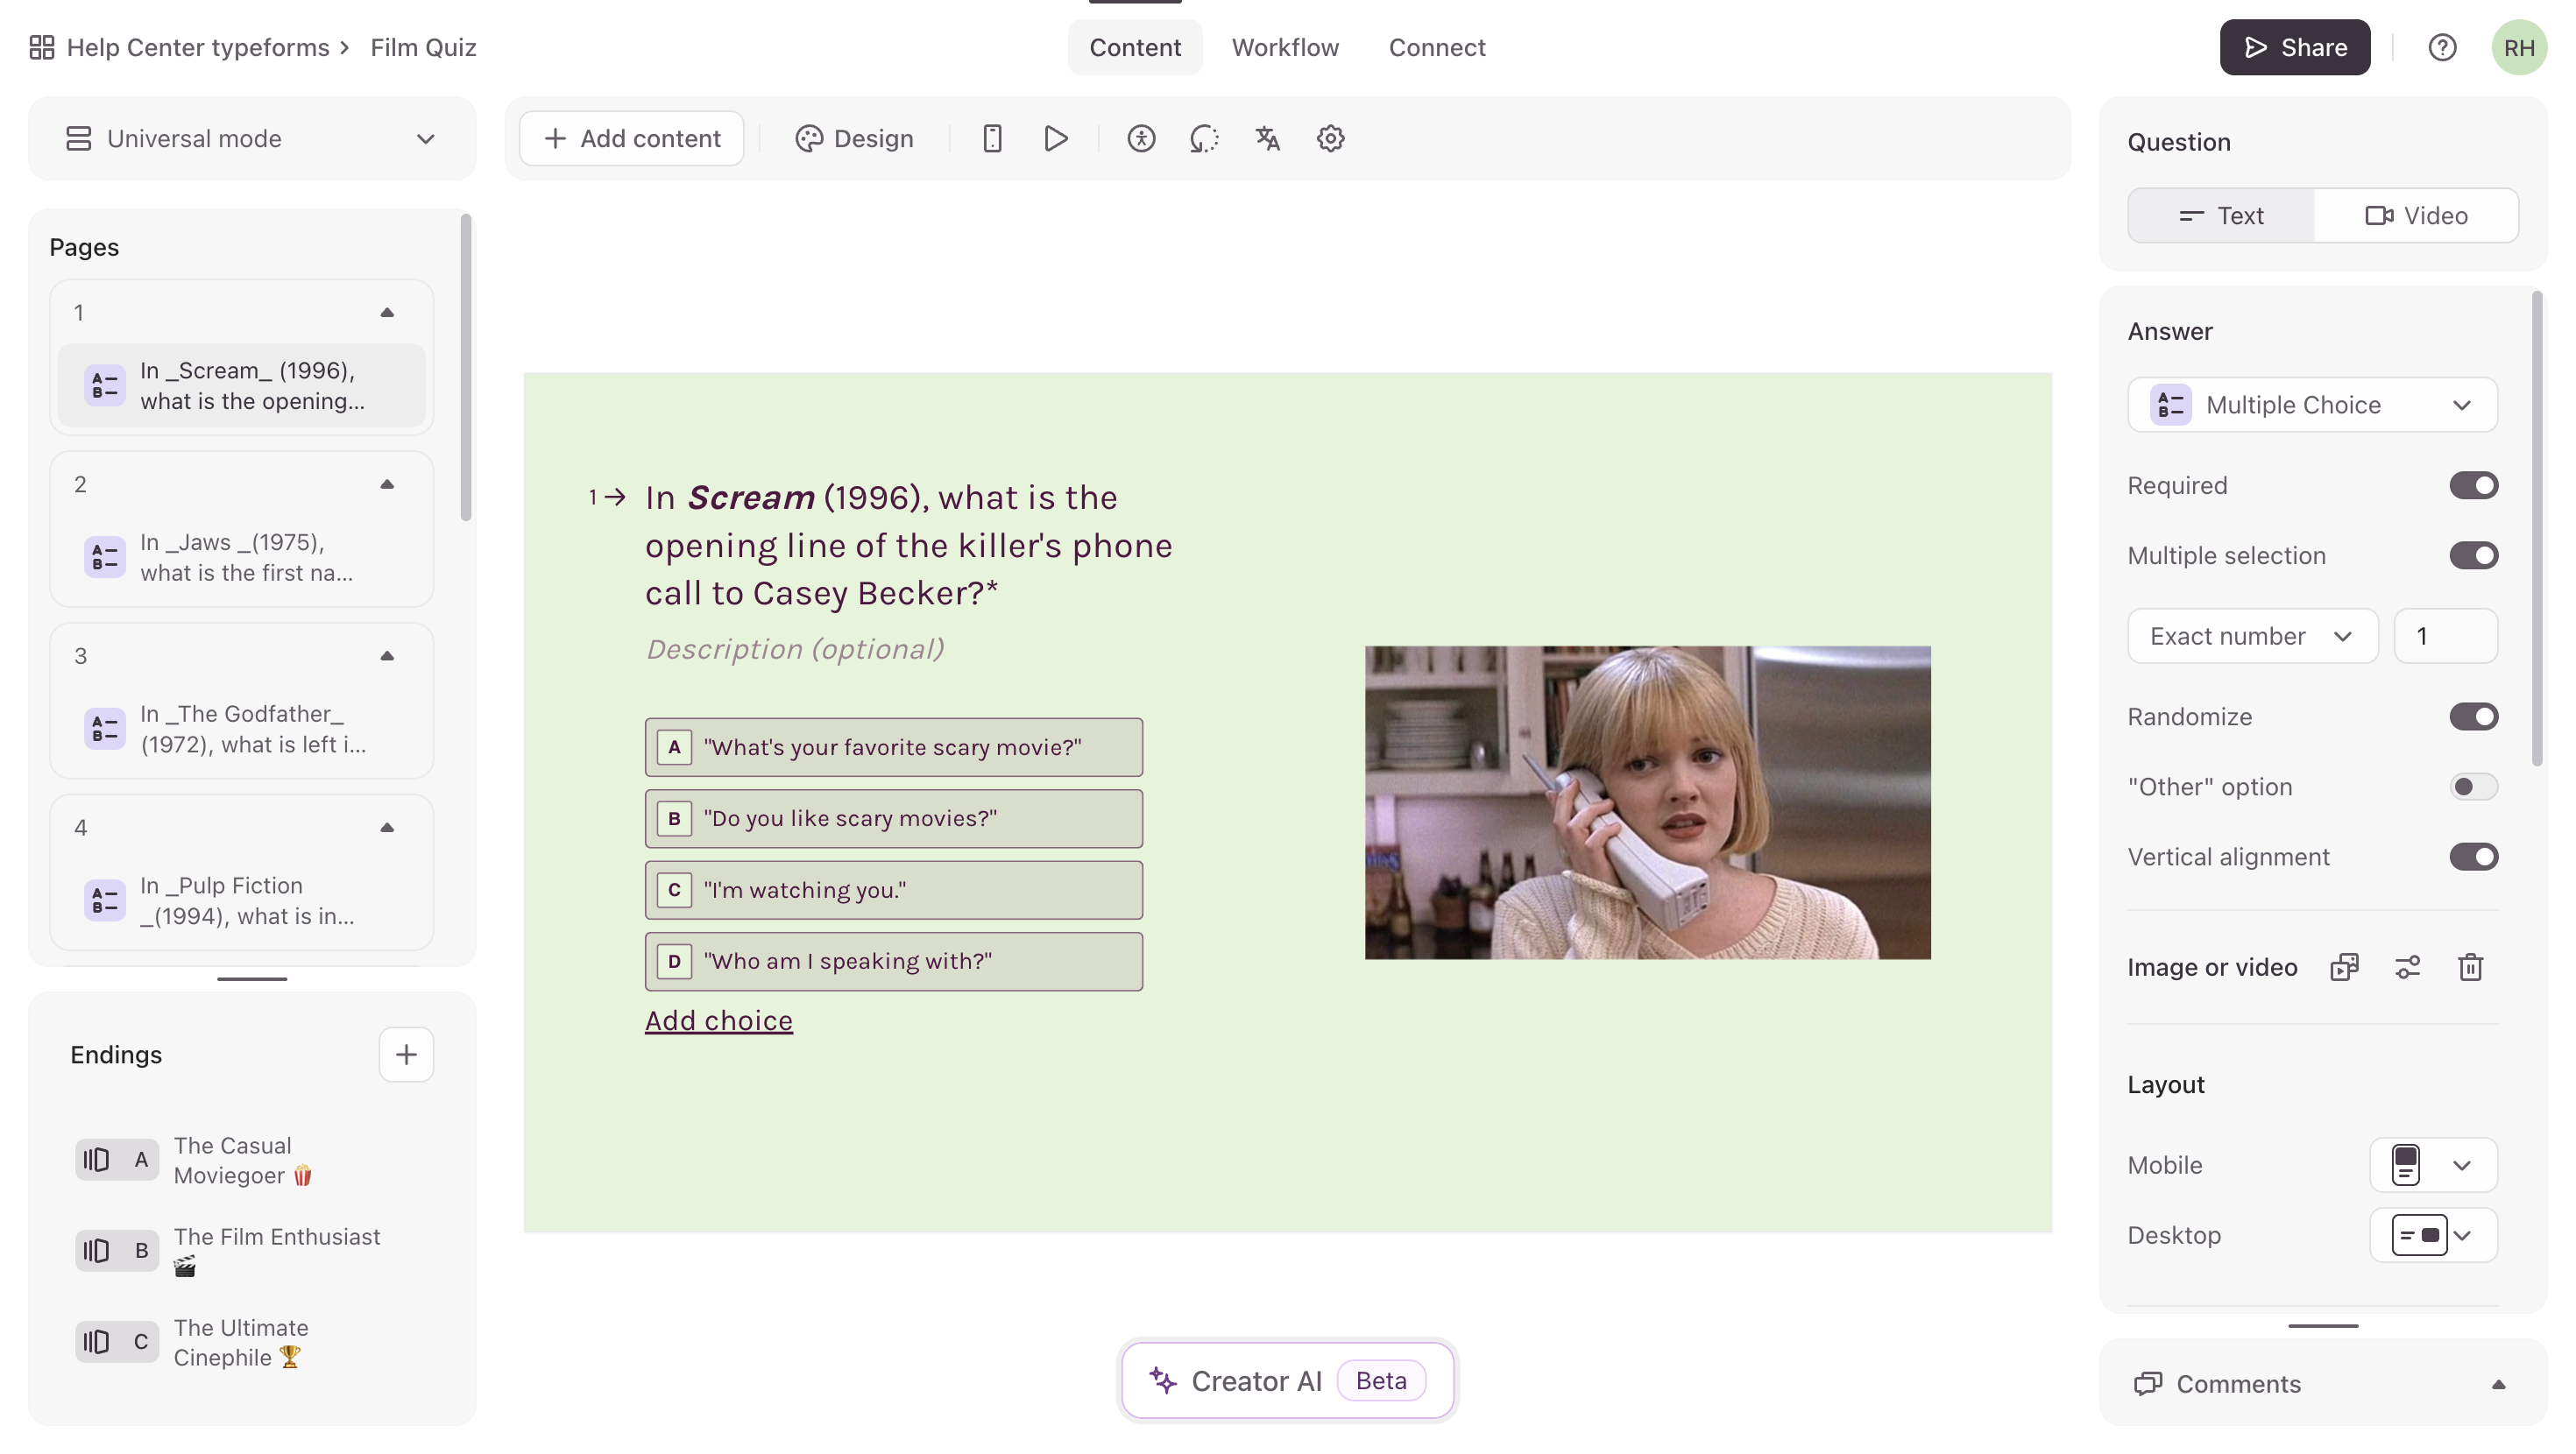Delete the question image via trash icon
Viewport: 2576px width, 1454px height.
[x=2470, y=967]
